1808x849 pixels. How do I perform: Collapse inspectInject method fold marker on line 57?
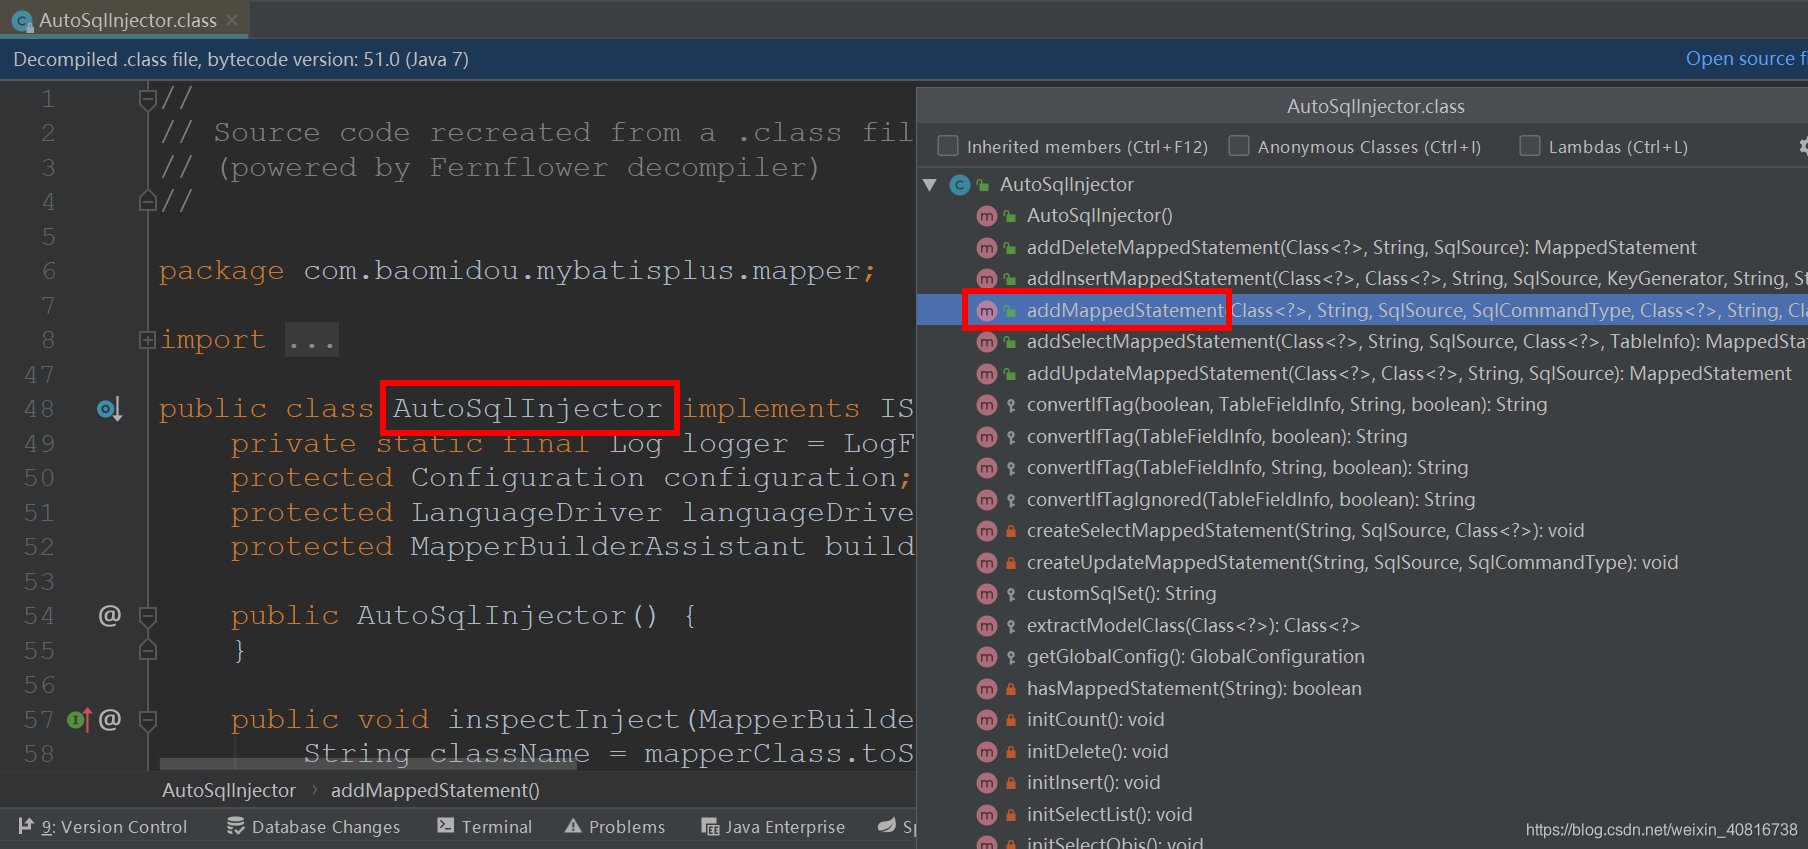pyautogui.click(x=147, y=719)
